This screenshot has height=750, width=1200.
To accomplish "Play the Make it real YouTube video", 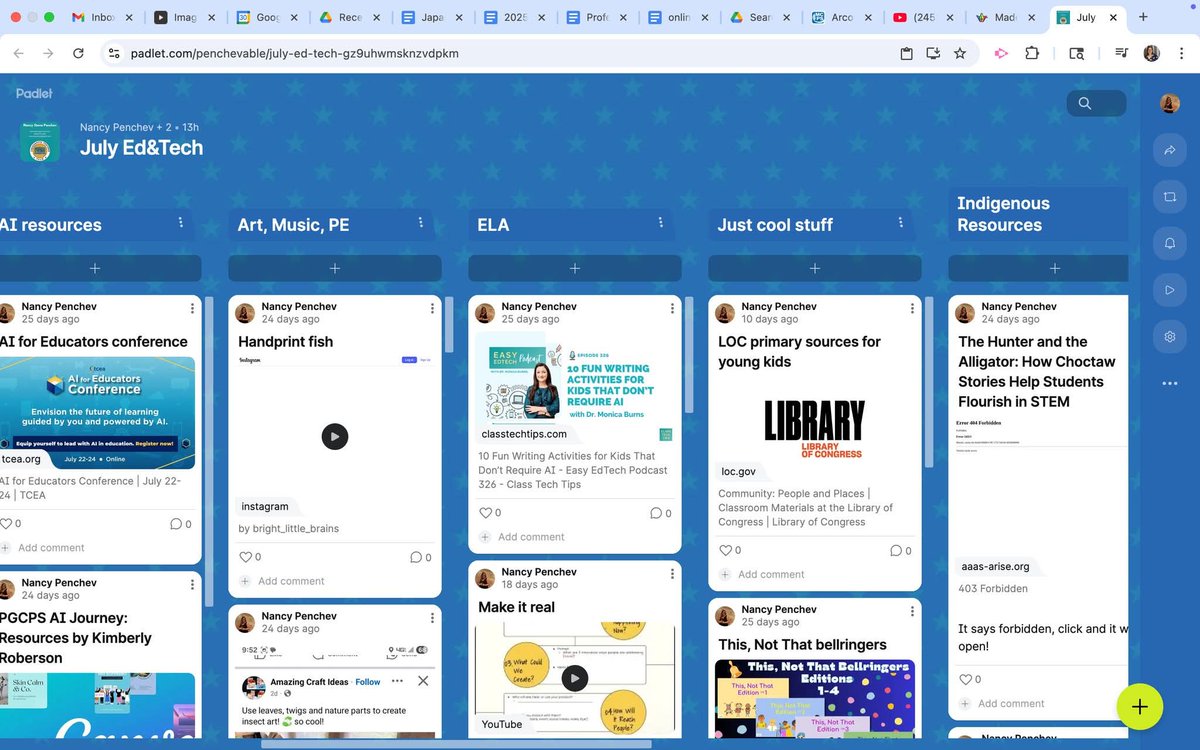I will pos(574,679).
